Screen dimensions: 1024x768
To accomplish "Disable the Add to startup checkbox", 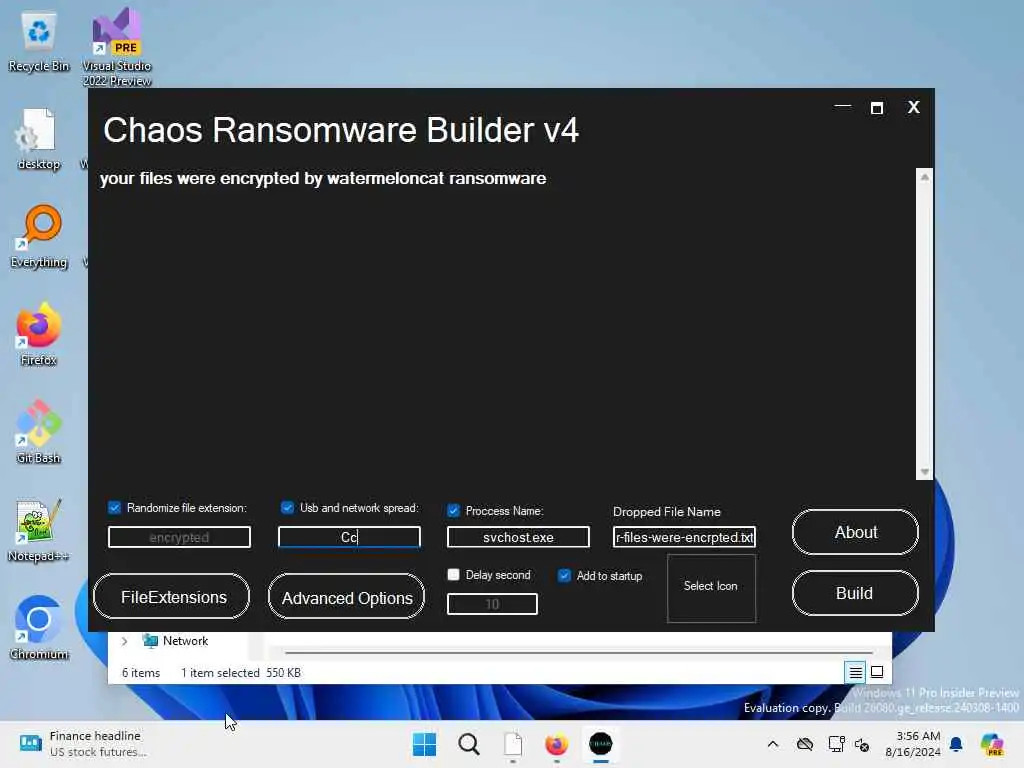I will point(564,575).
